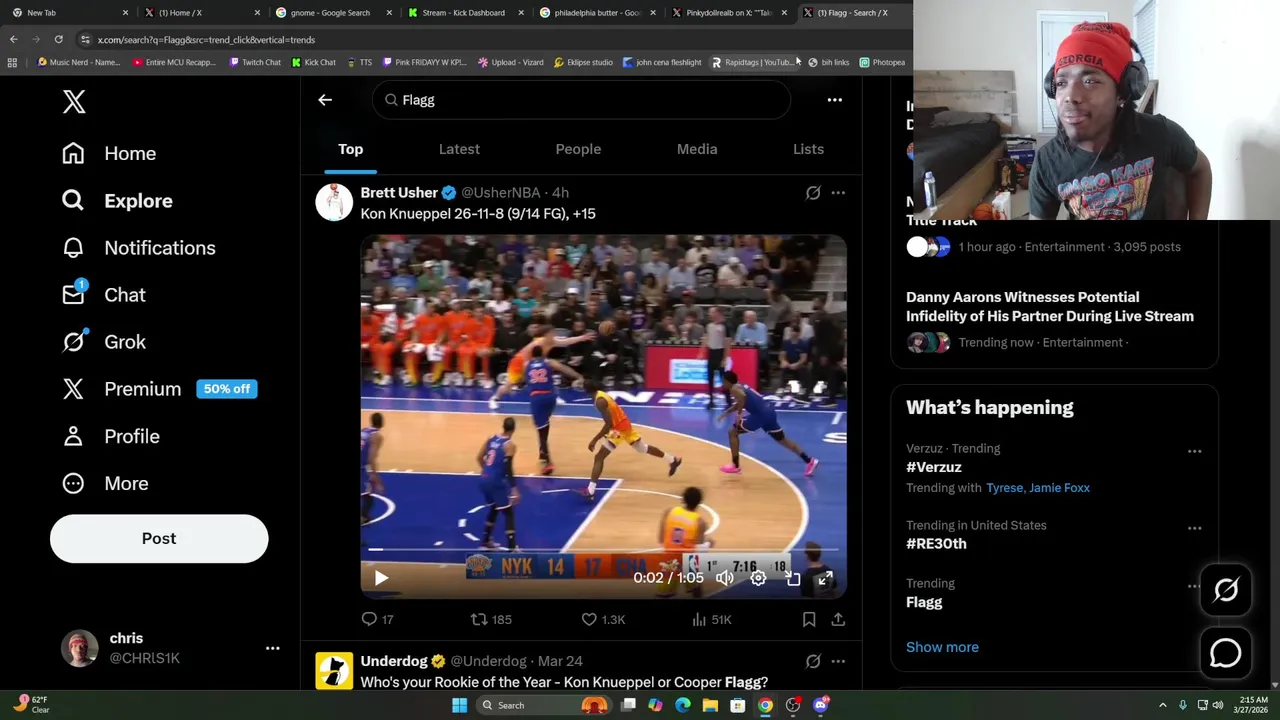
Task: Share the Brett Usher post
Action: [x=838, y=619]
